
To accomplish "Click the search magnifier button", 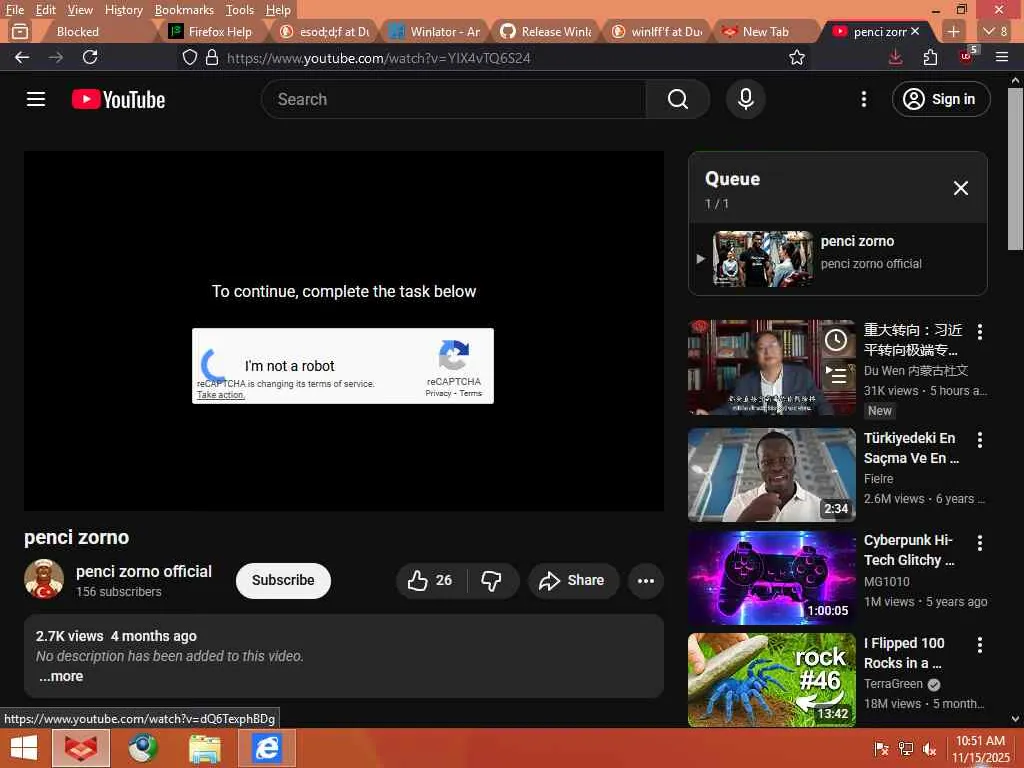I will point(677,99).
